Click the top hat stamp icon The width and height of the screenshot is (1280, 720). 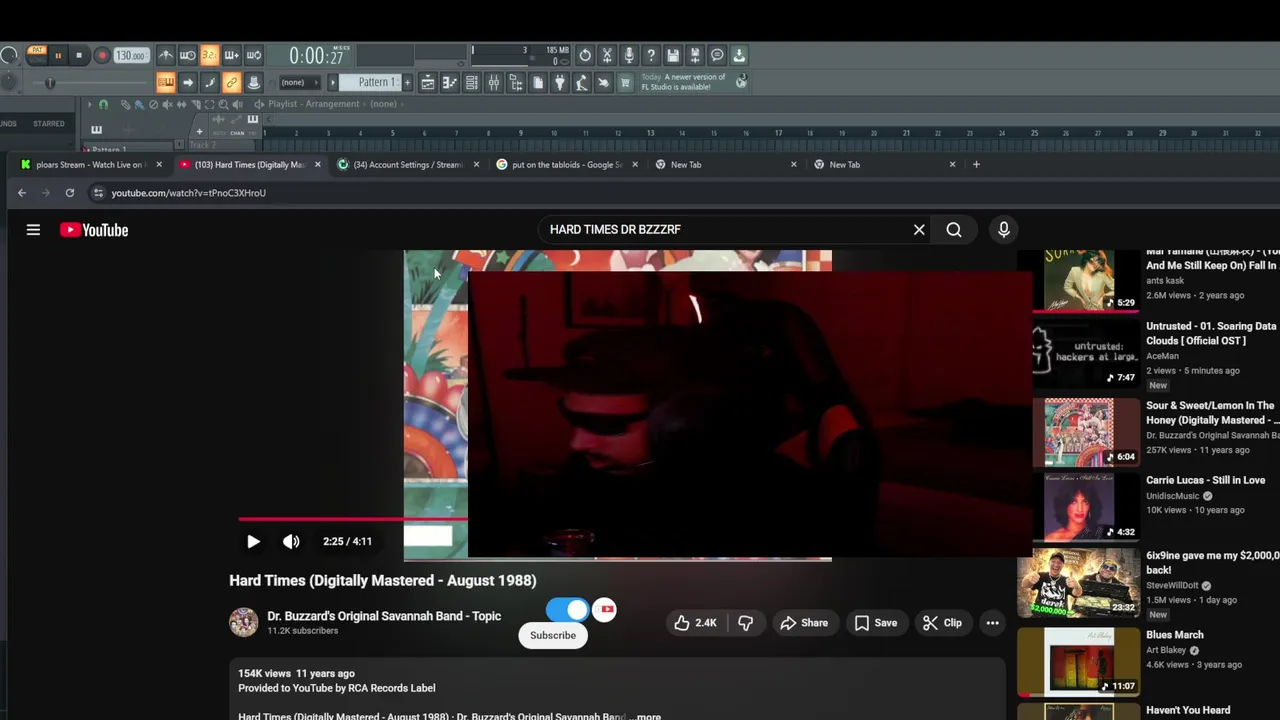tap(254, 83)
